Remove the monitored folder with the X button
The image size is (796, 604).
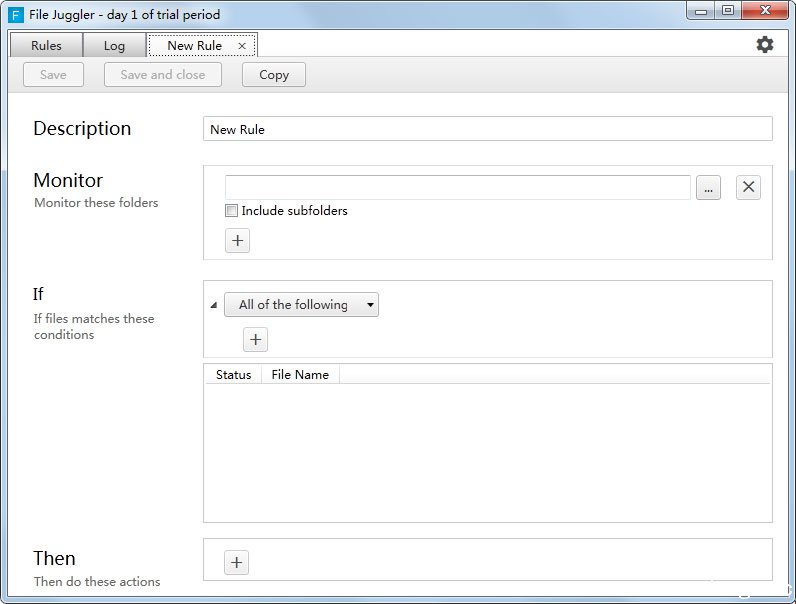[748, 187]
